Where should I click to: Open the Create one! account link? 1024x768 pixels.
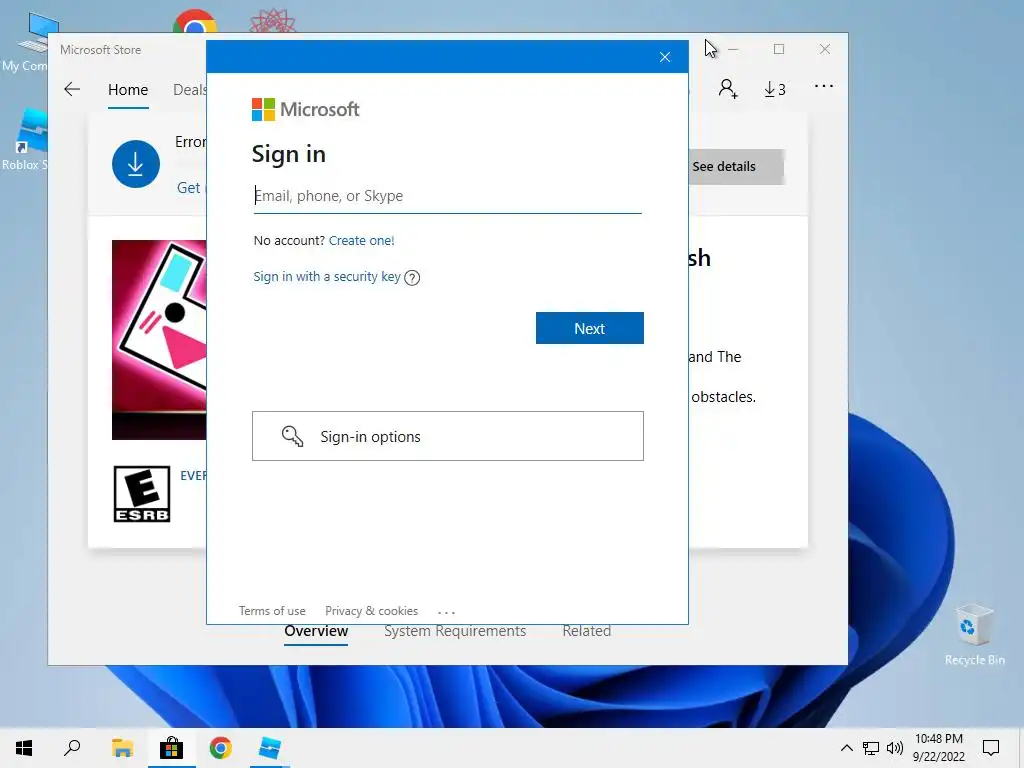pyautogui.click(x=361, y=240)
